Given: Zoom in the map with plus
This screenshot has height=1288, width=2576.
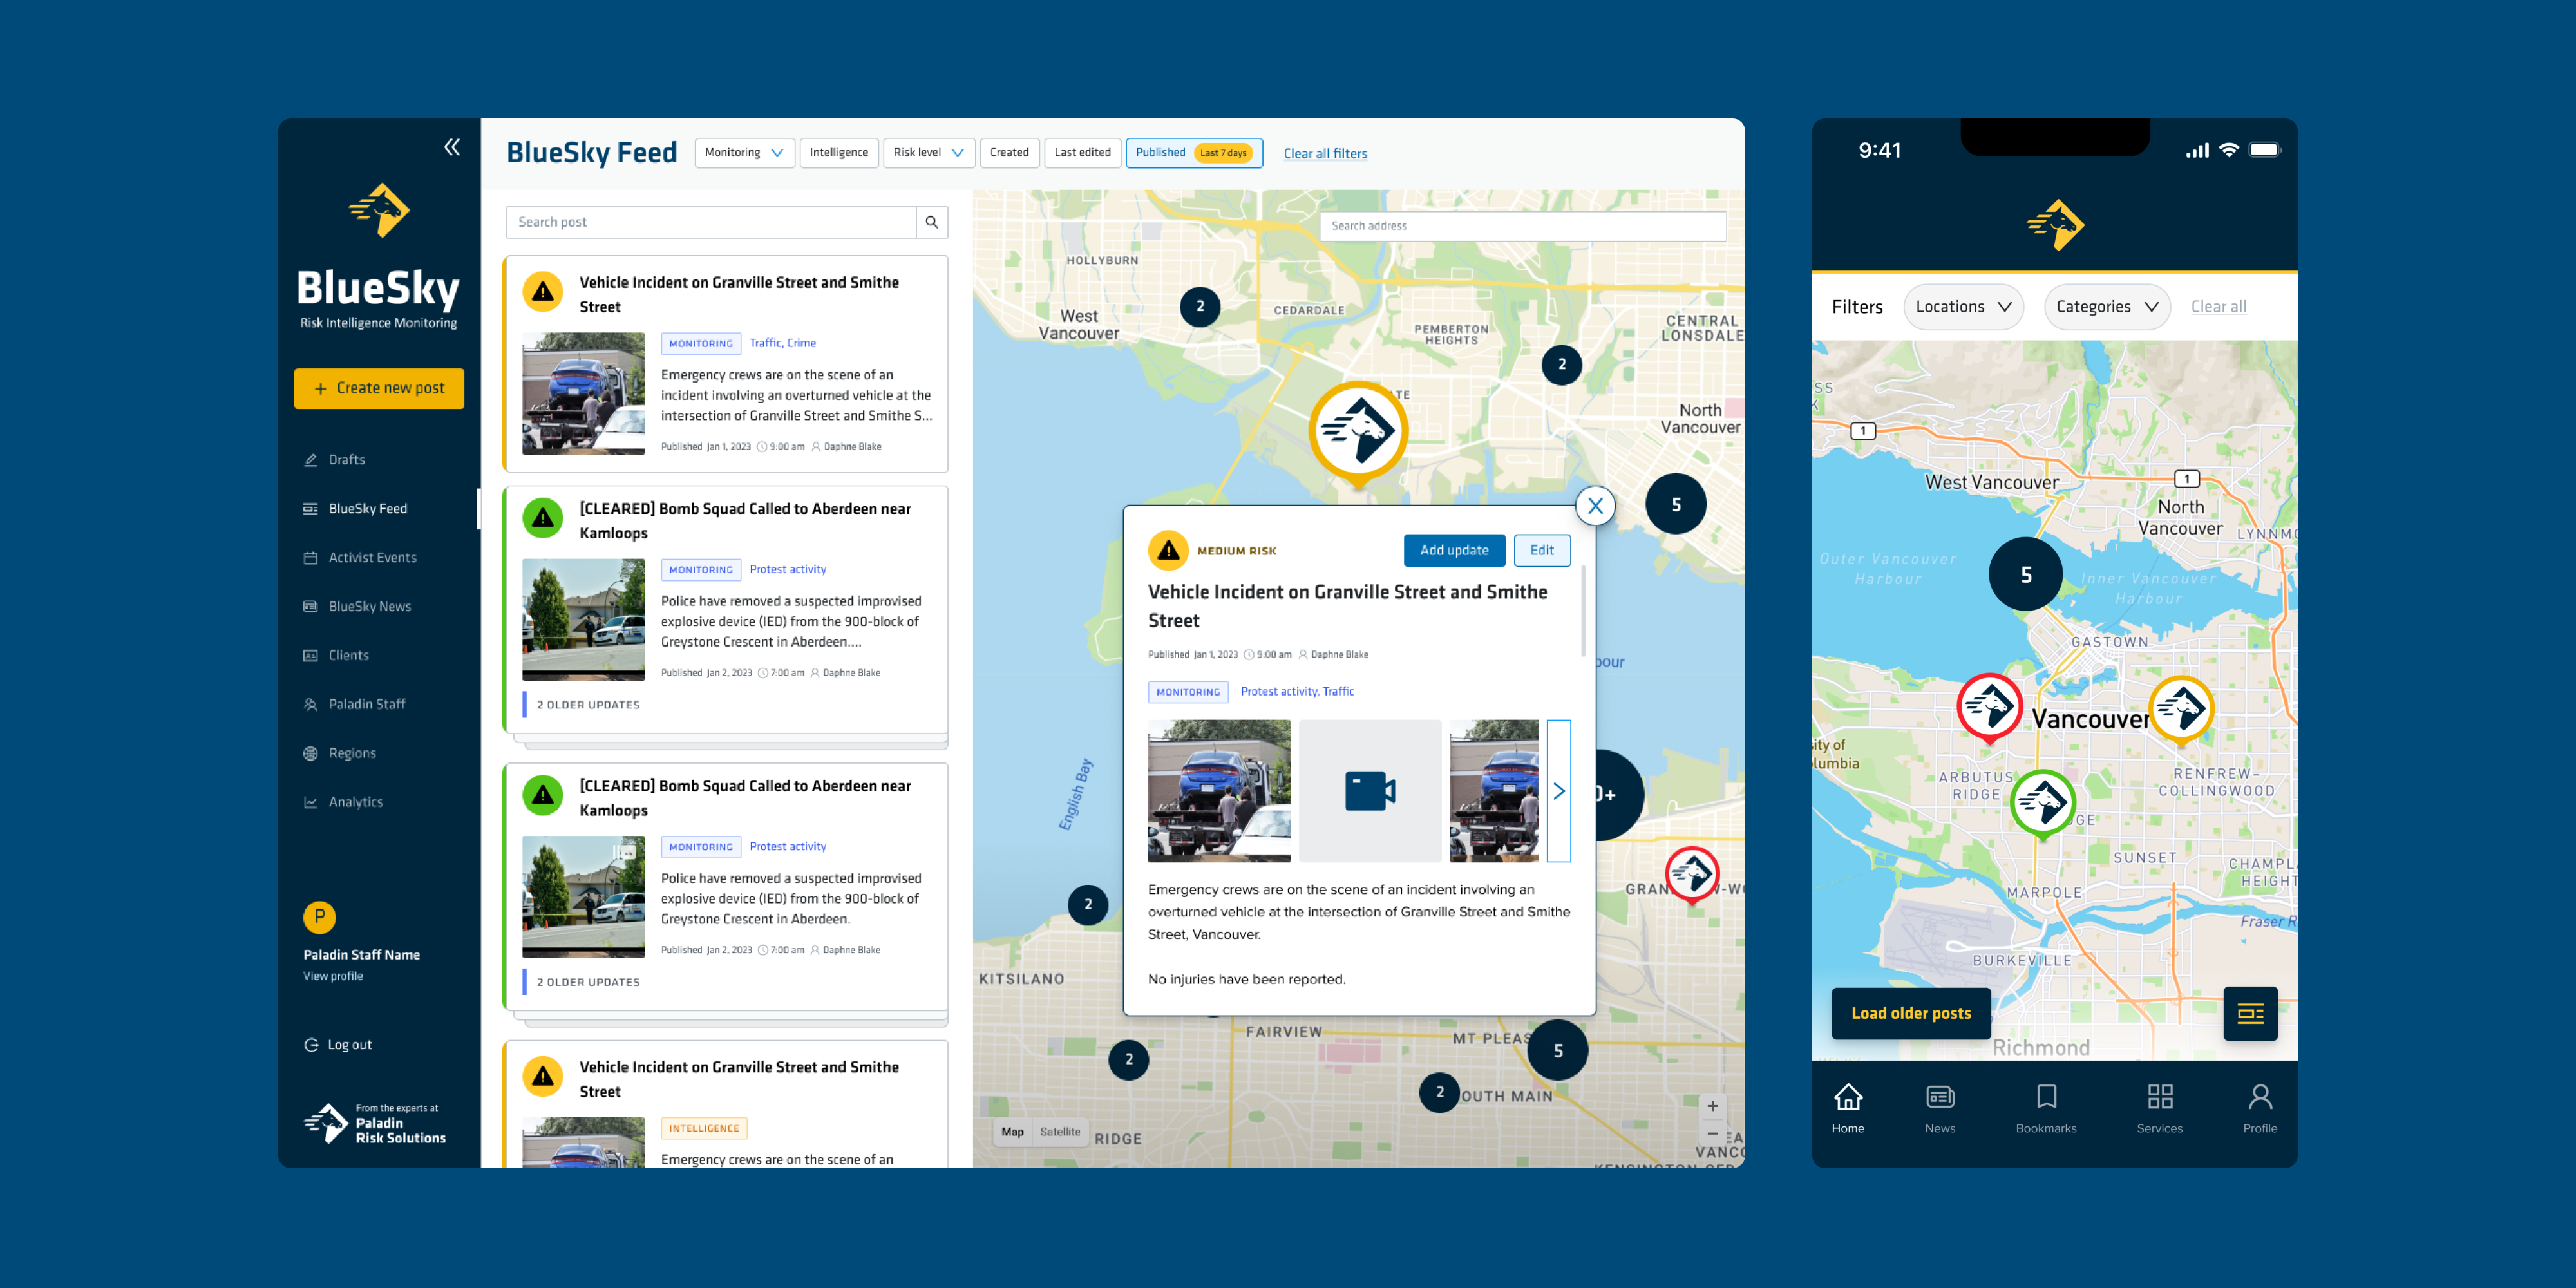Looking at the screenshot, I should tap(1713, 1106).
